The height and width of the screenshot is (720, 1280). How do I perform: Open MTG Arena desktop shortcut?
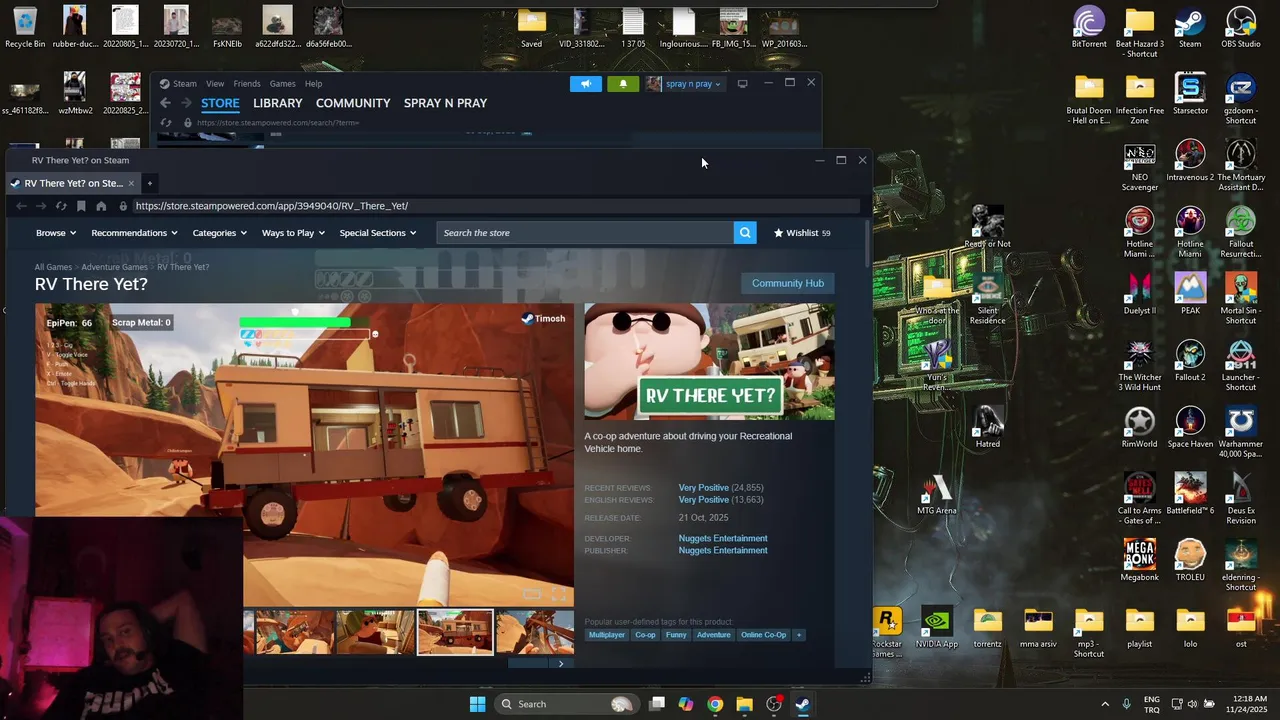point(937,494)
